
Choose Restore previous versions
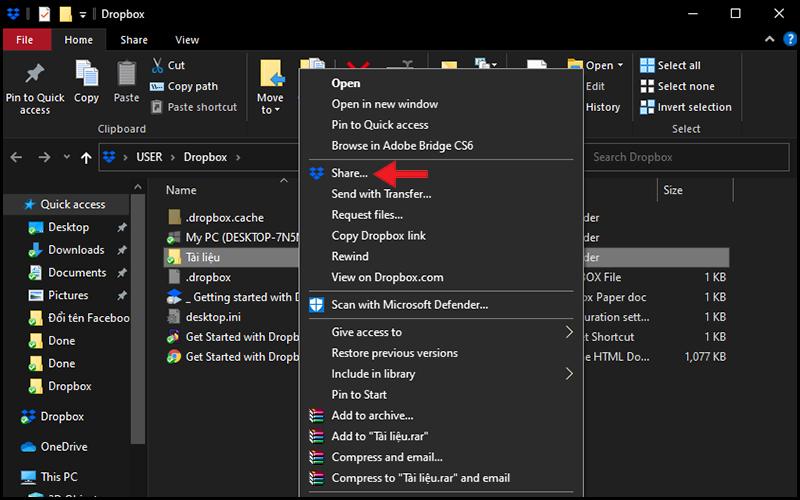coord(394,353)
